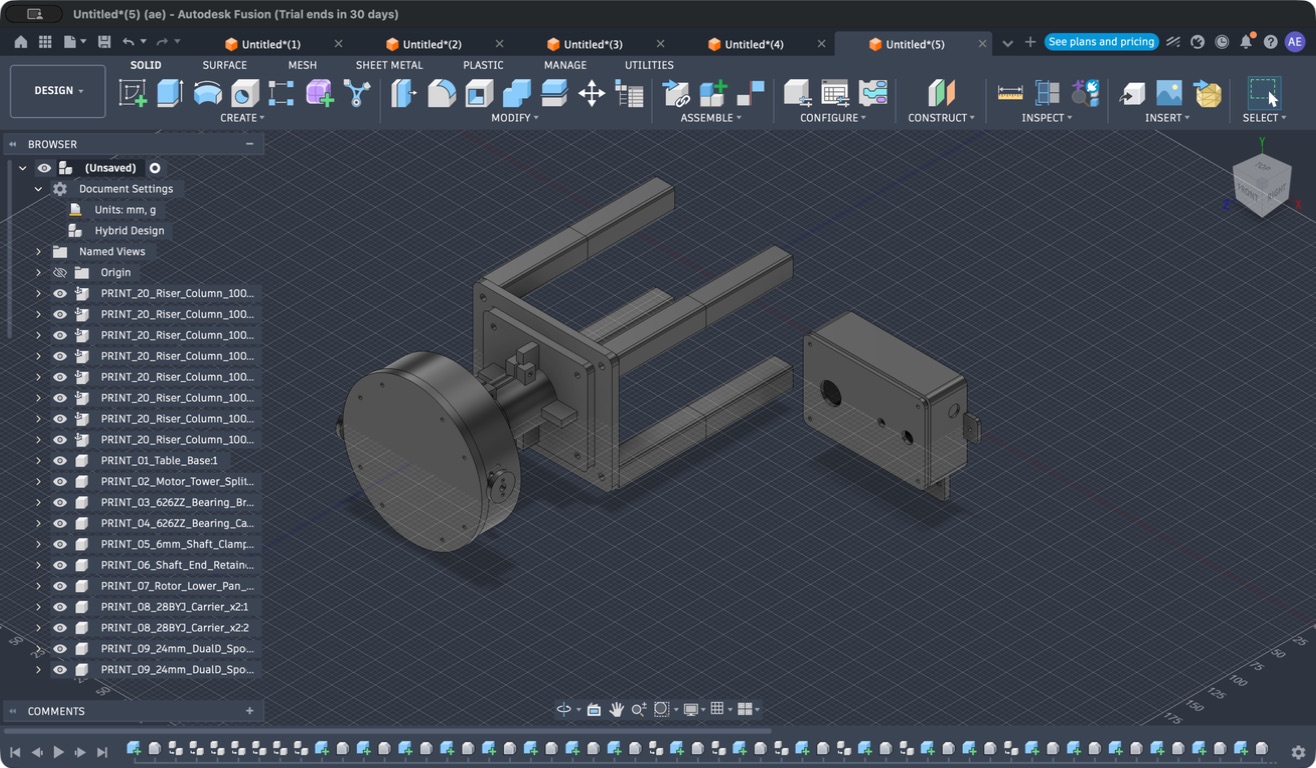Hide the PRINT_05_6mm_Shaft_Clamp component
Viewport: 1316px width, 768px height.
[x=60, y=544]
